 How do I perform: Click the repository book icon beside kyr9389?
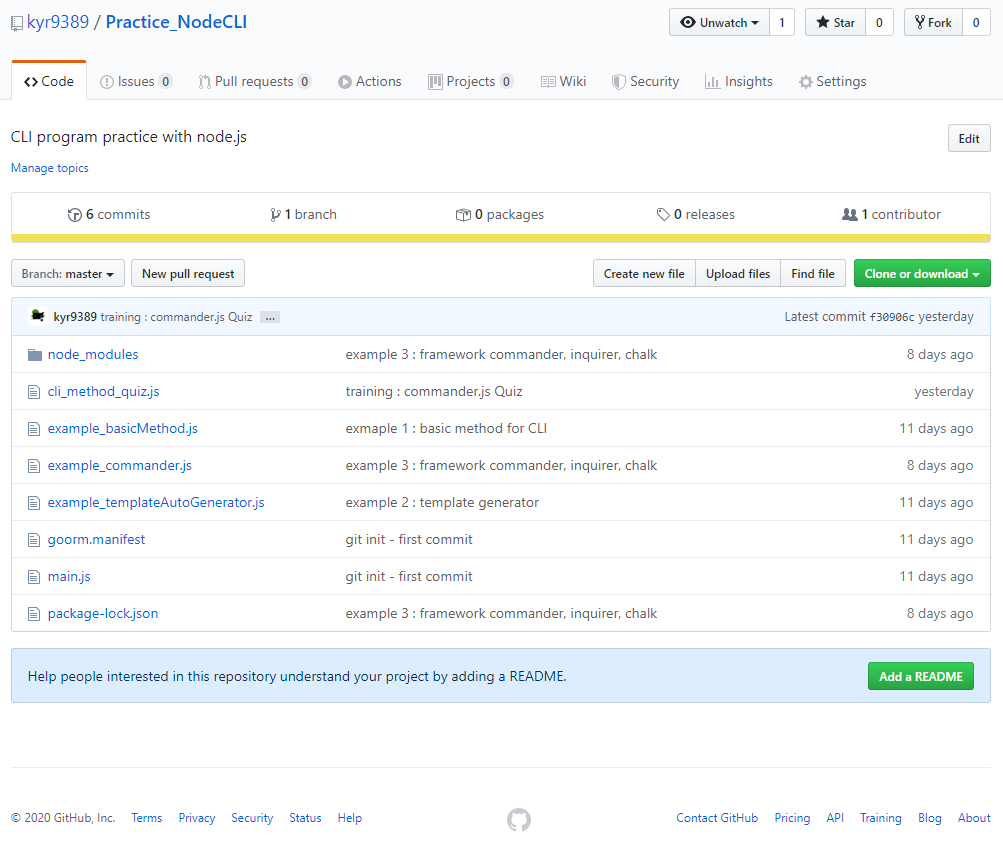click(17, 24)
